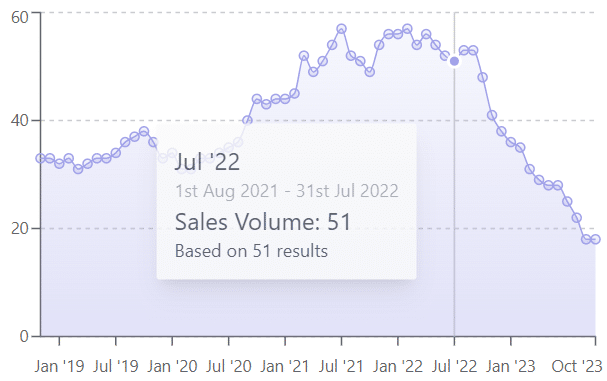Screen dimensions: 607x381
Task: Click the 20 y-axis label
Action: coord(20,228)
